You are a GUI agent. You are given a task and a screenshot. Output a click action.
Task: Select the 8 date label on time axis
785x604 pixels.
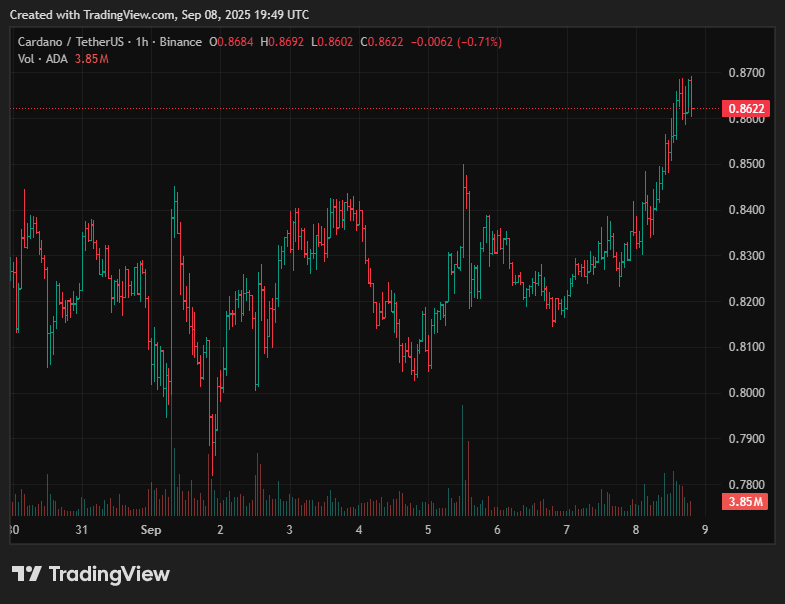coord(636,530)
